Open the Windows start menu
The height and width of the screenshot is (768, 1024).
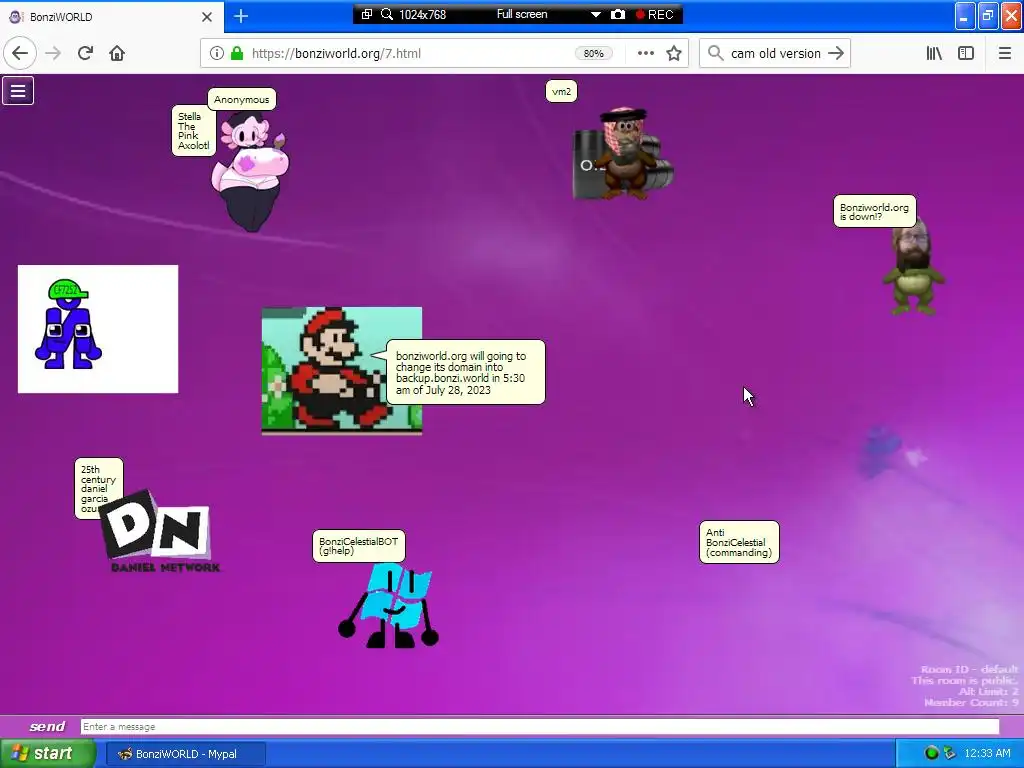coord(47,754)
